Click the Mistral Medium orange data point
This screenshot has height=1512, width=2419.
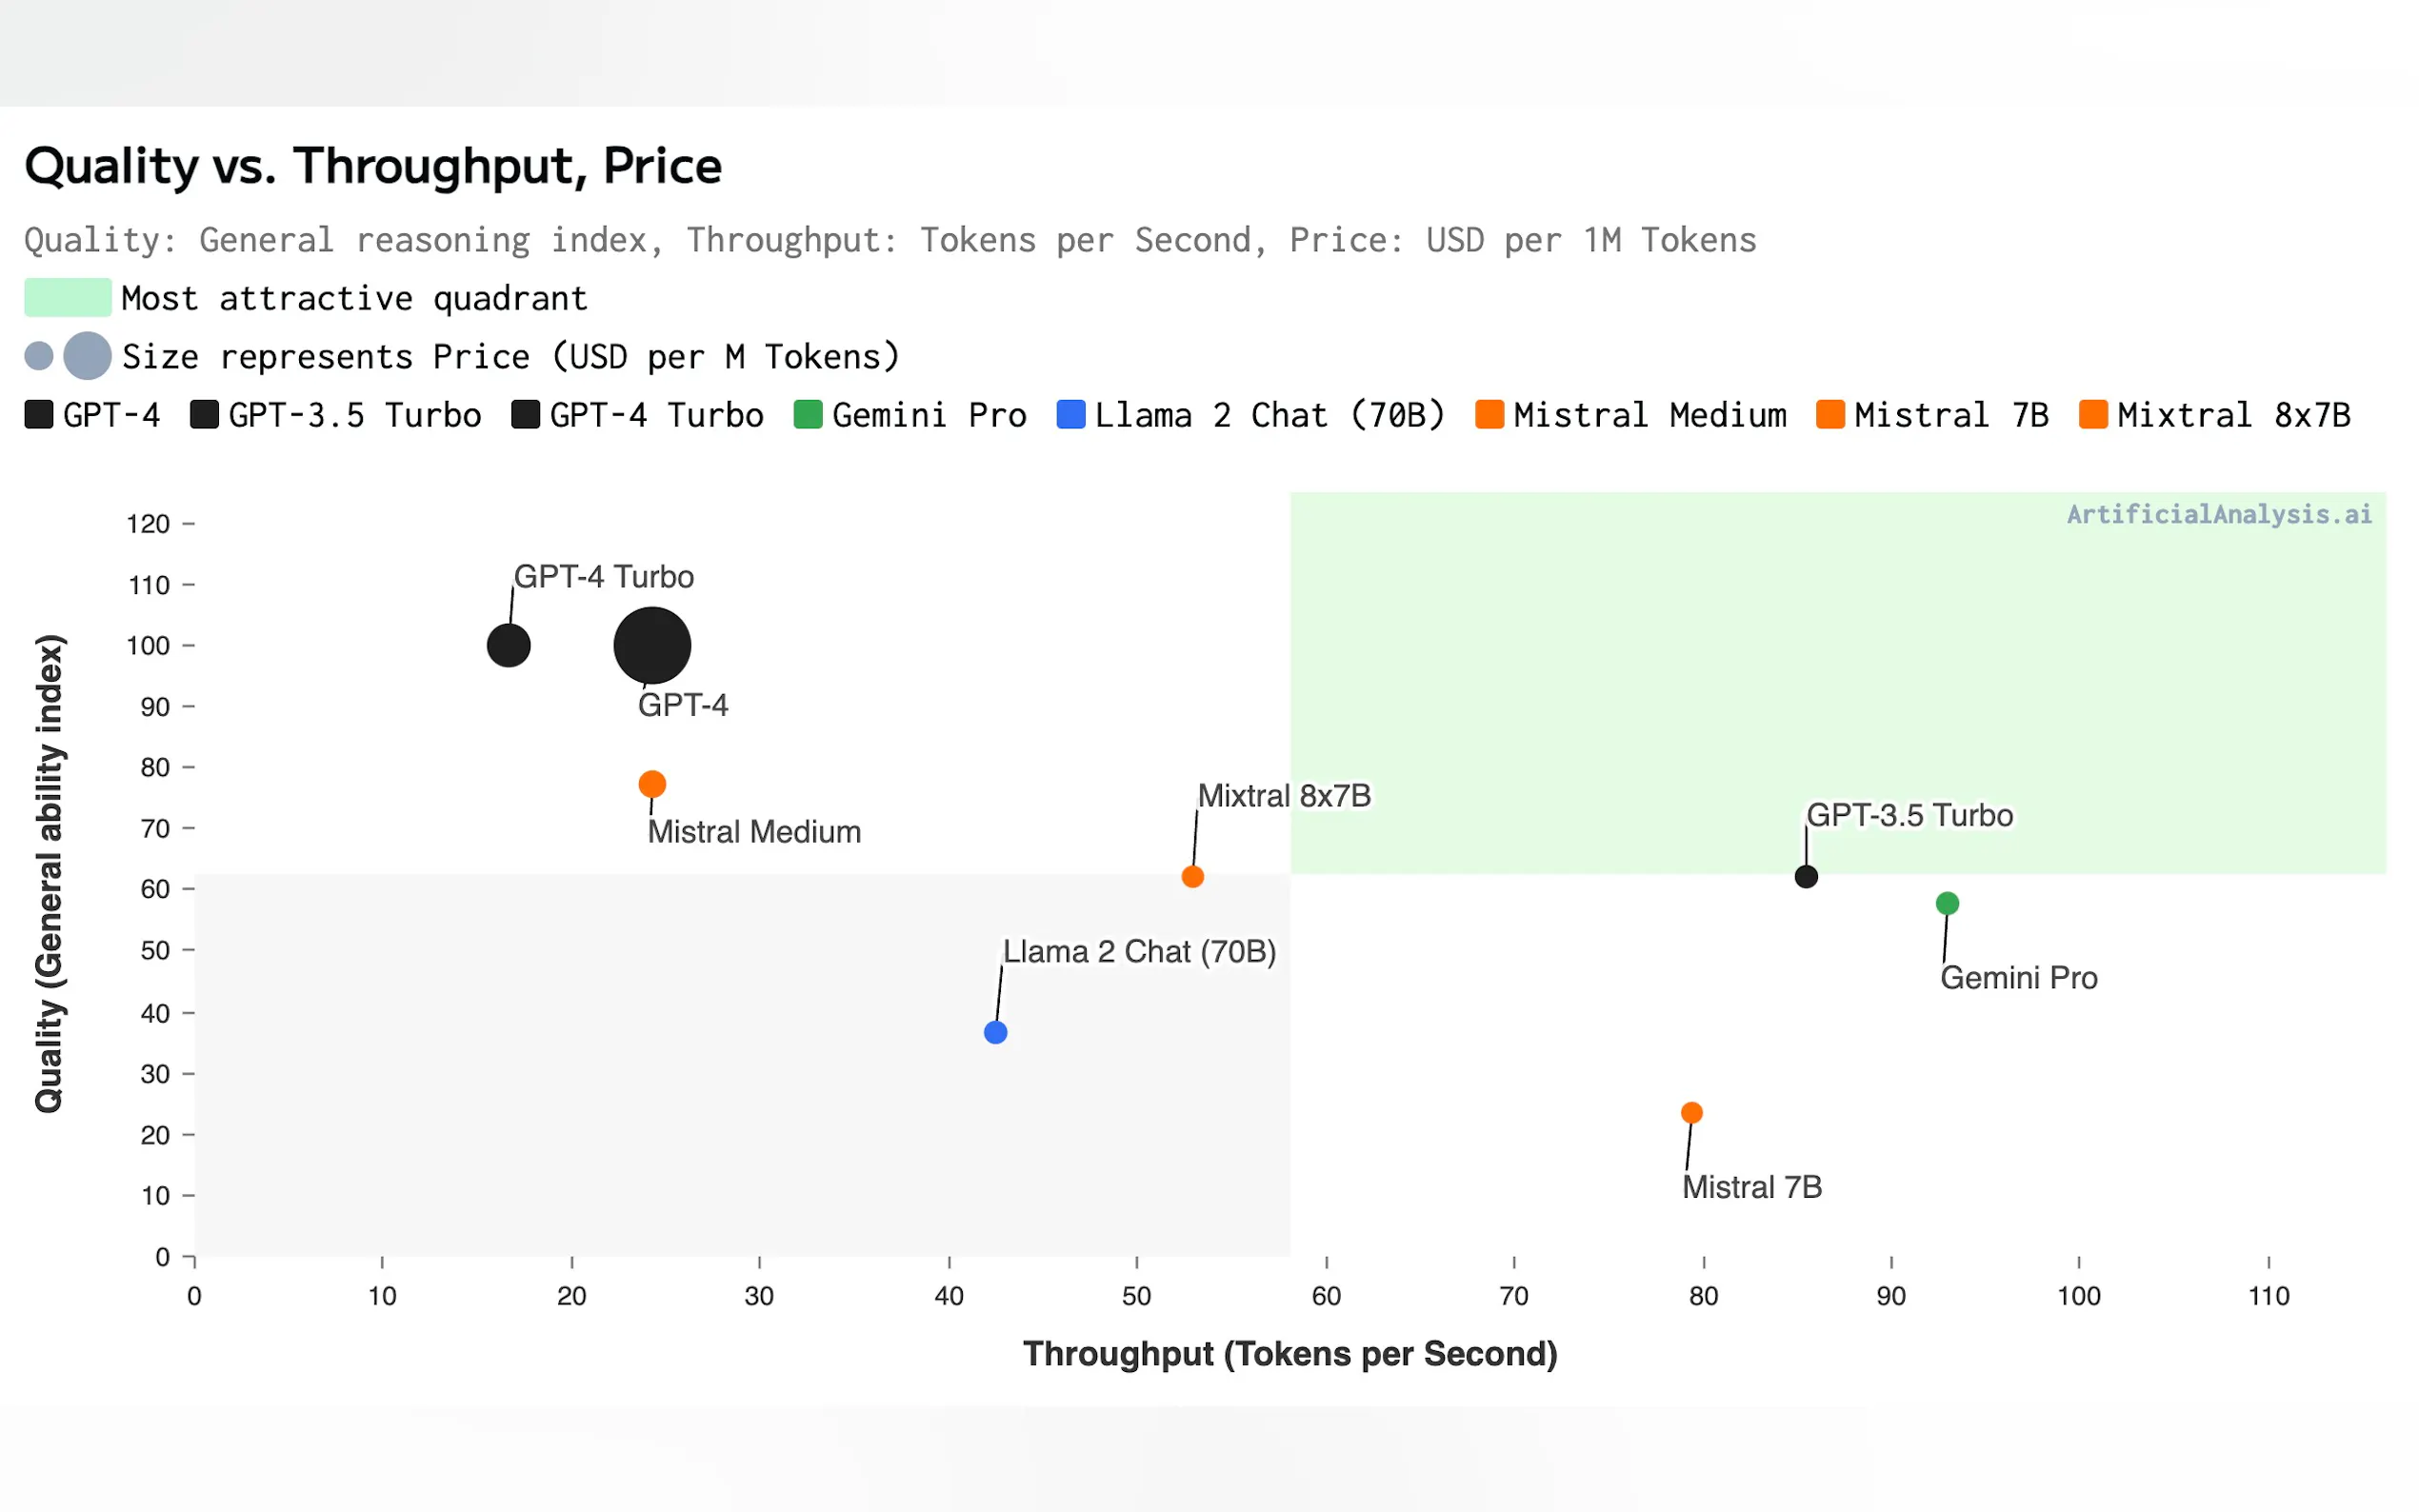(652, 784)
